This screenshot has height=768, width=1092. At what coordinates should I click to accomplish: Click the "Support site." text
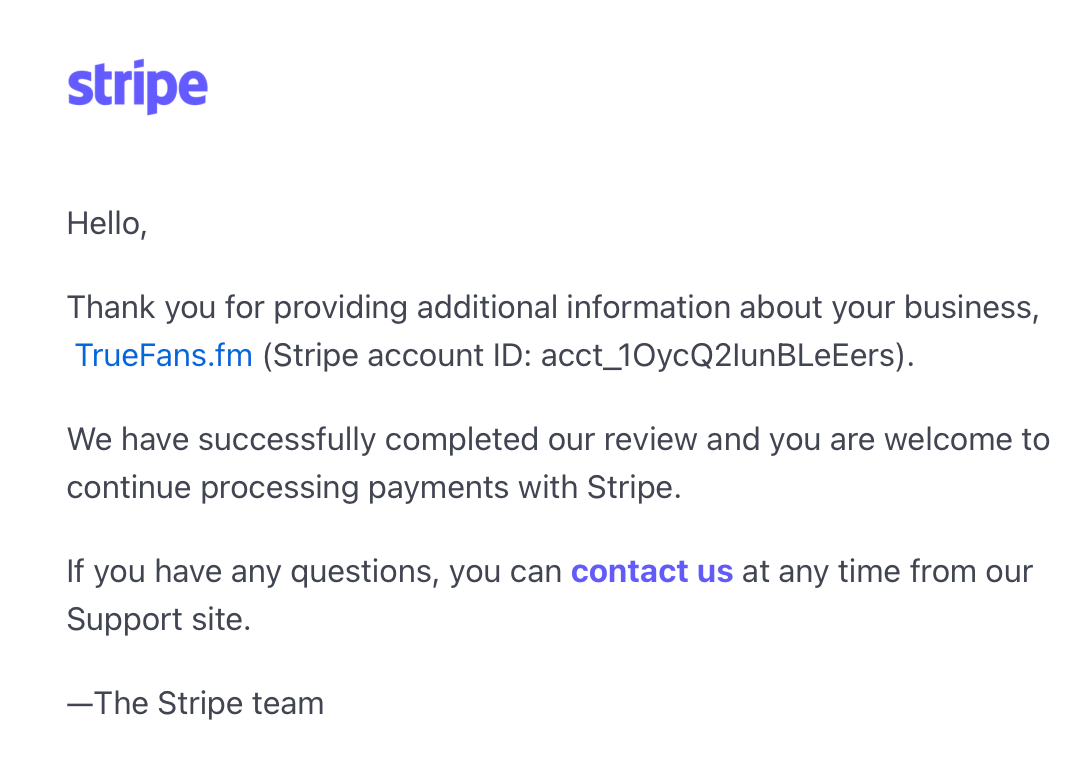[x=159, y=619]
